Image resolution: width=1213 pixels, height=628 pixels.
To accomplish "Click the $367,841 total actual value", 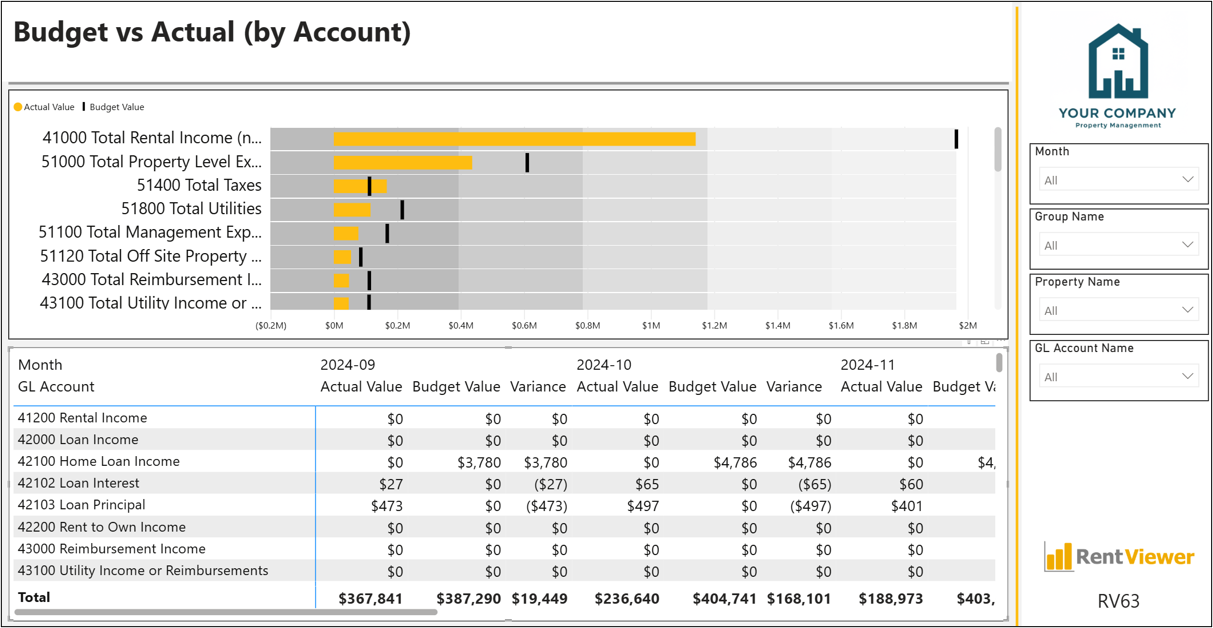I will (x=370, y=598).
